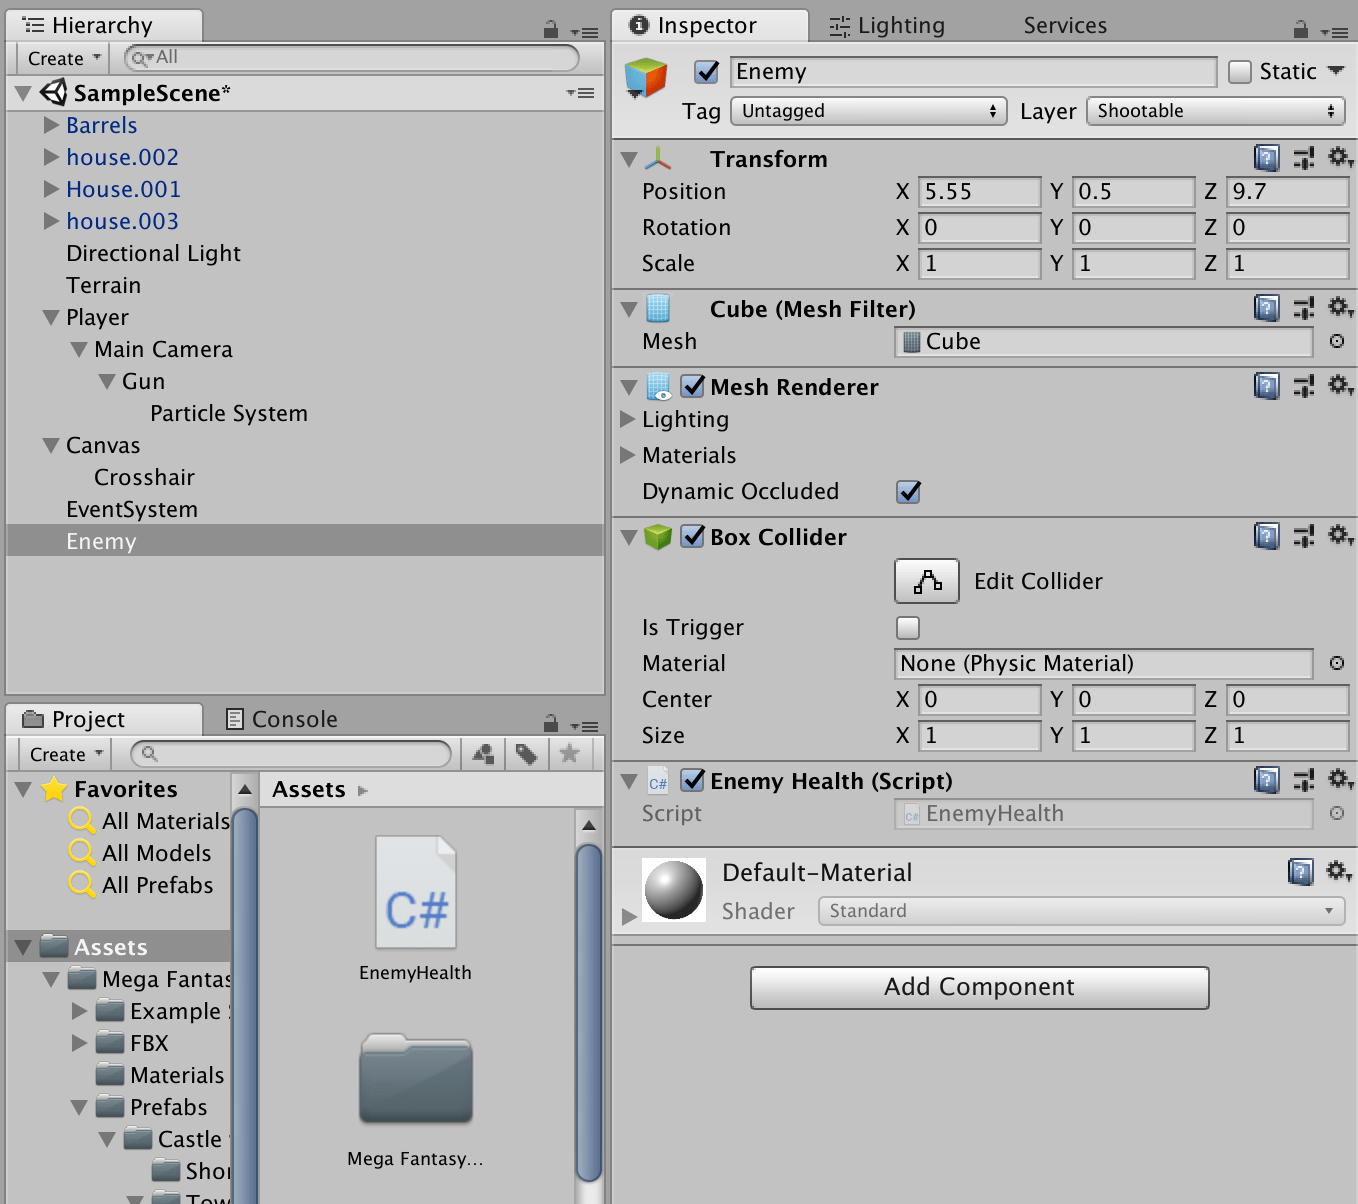Open the Layer dropdown showing Shootable
Image resolution: width=1358 pixels, height=1204 pixels.
pyautogui.click(x=1215, y=111)
